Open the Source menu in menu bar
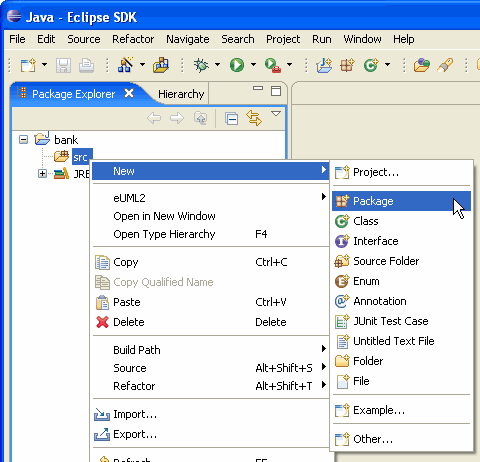Image resolution: width=480 pixels, height=462 pixels. (84, 39)
